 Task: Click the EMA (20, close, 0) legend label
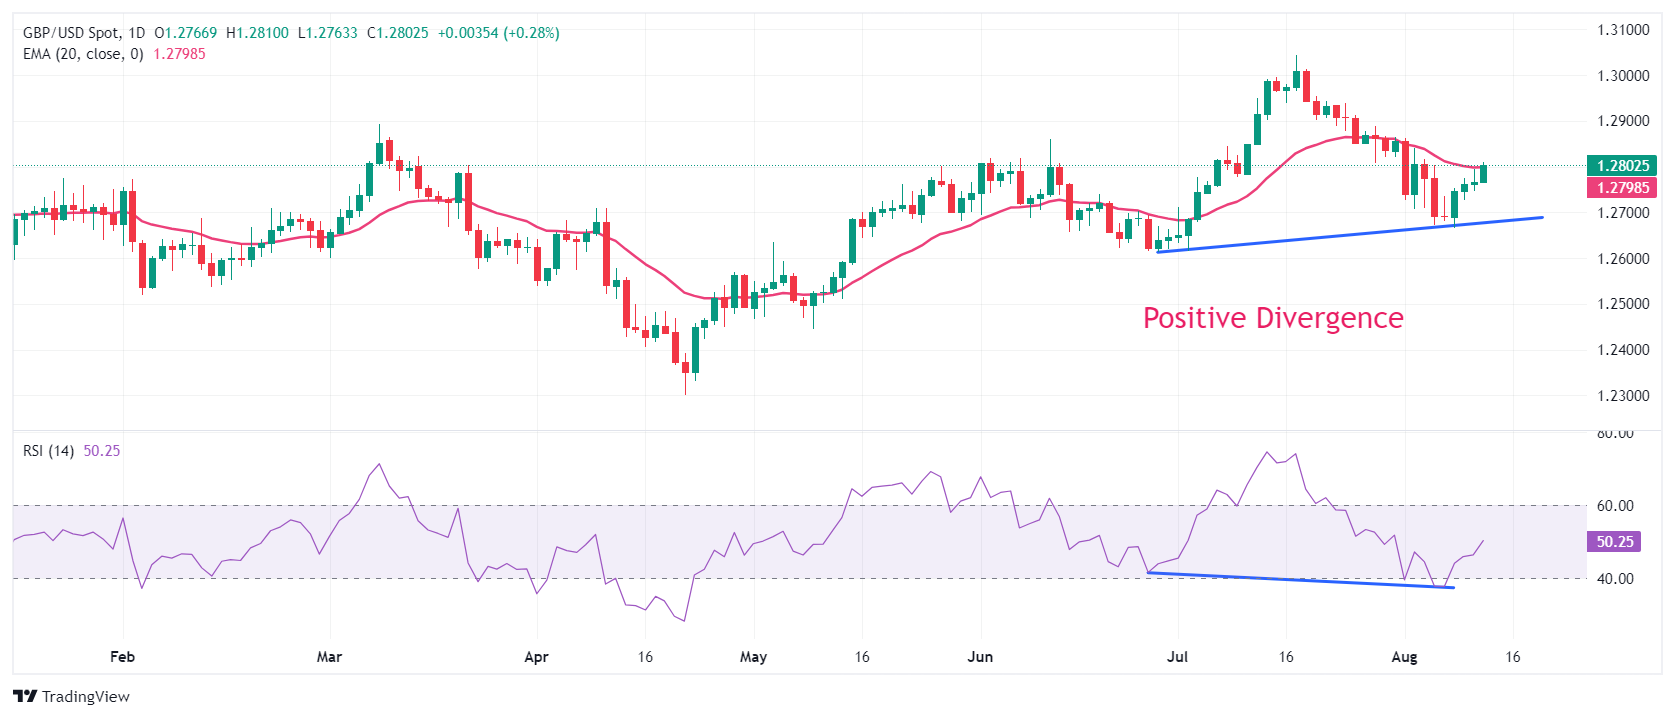(83, 54)
